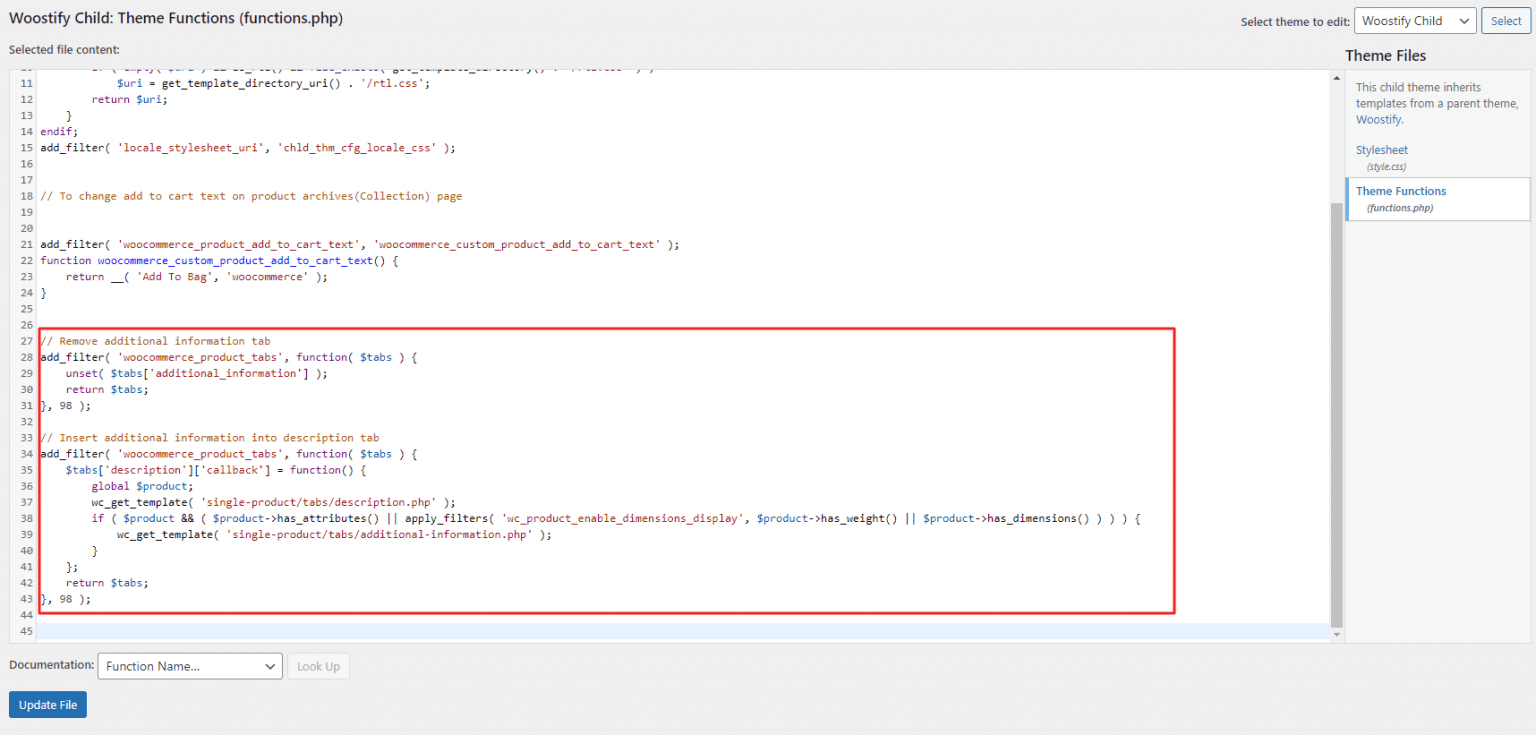Click line number 27 in gutter
This screenshot has height=735, width=1536.
click(x=27, y=341)
